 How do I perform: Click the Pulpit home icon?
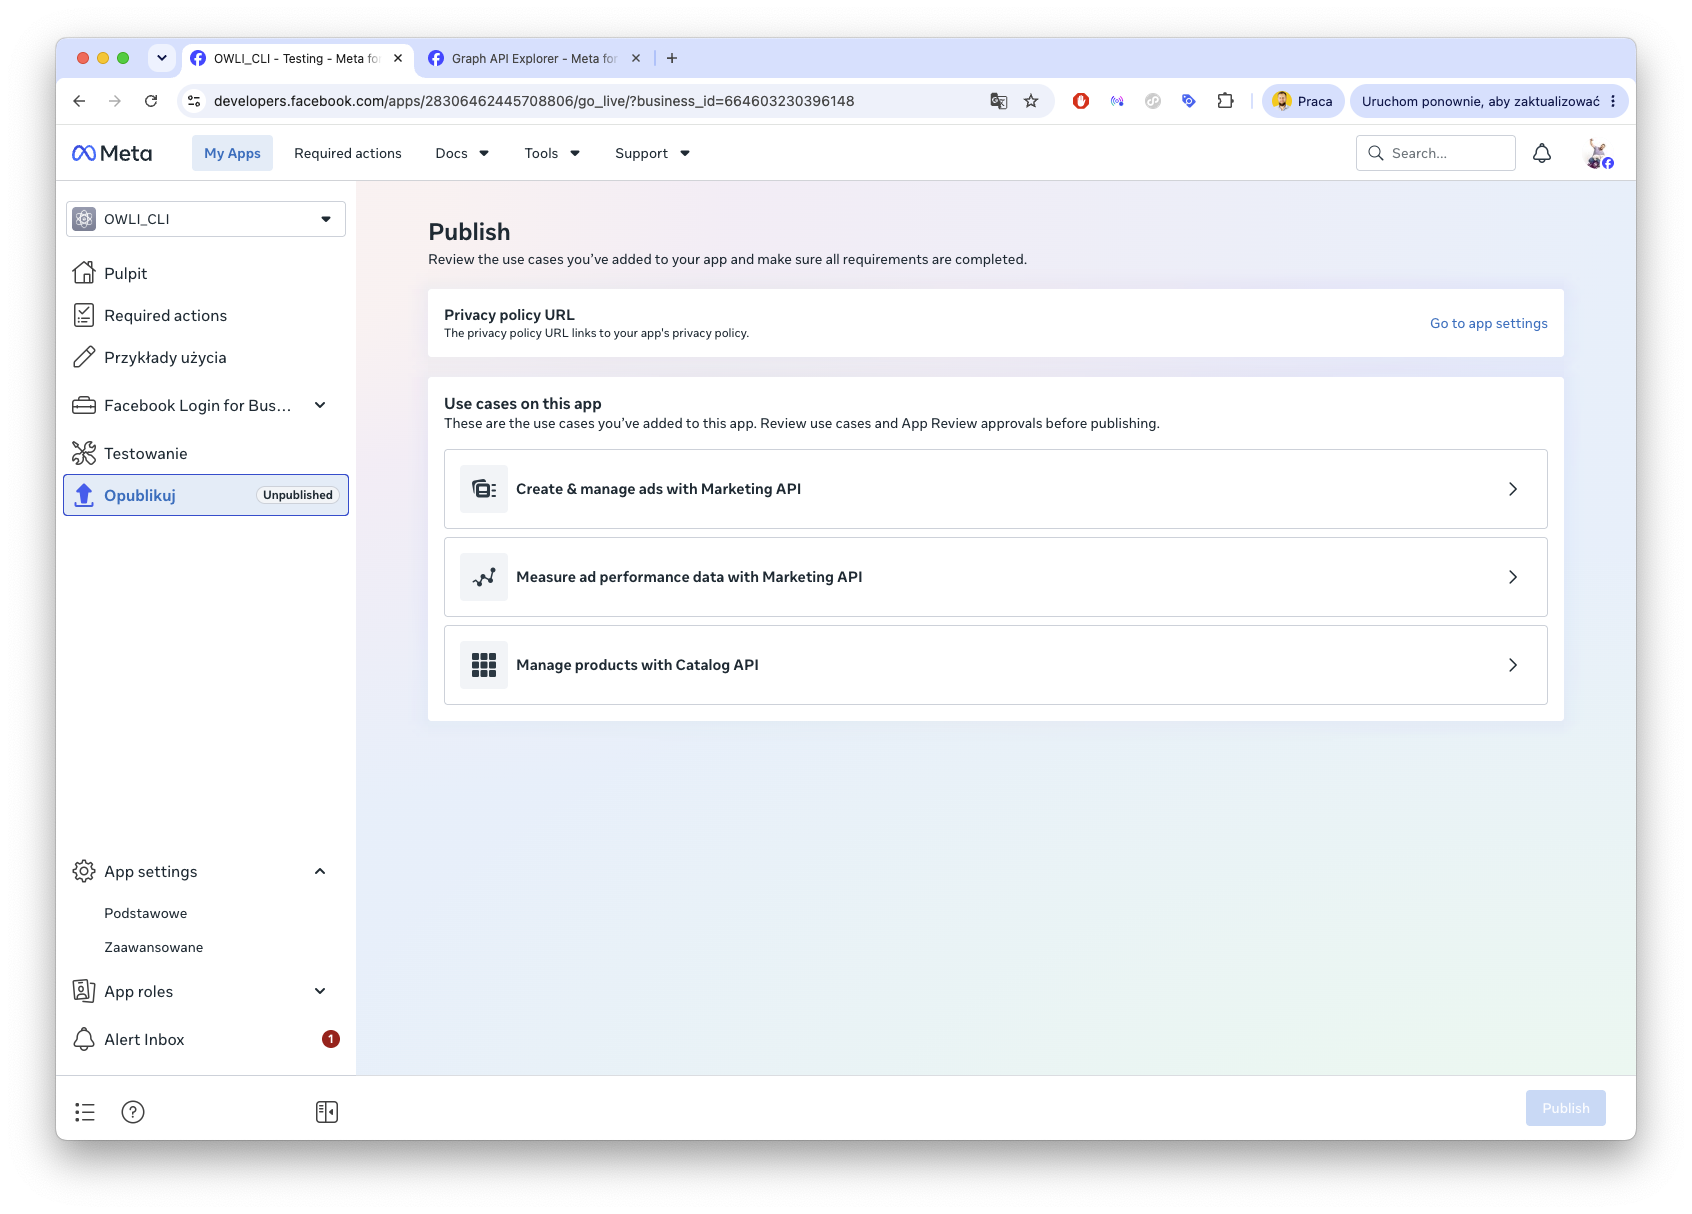(x=84, y=273)
